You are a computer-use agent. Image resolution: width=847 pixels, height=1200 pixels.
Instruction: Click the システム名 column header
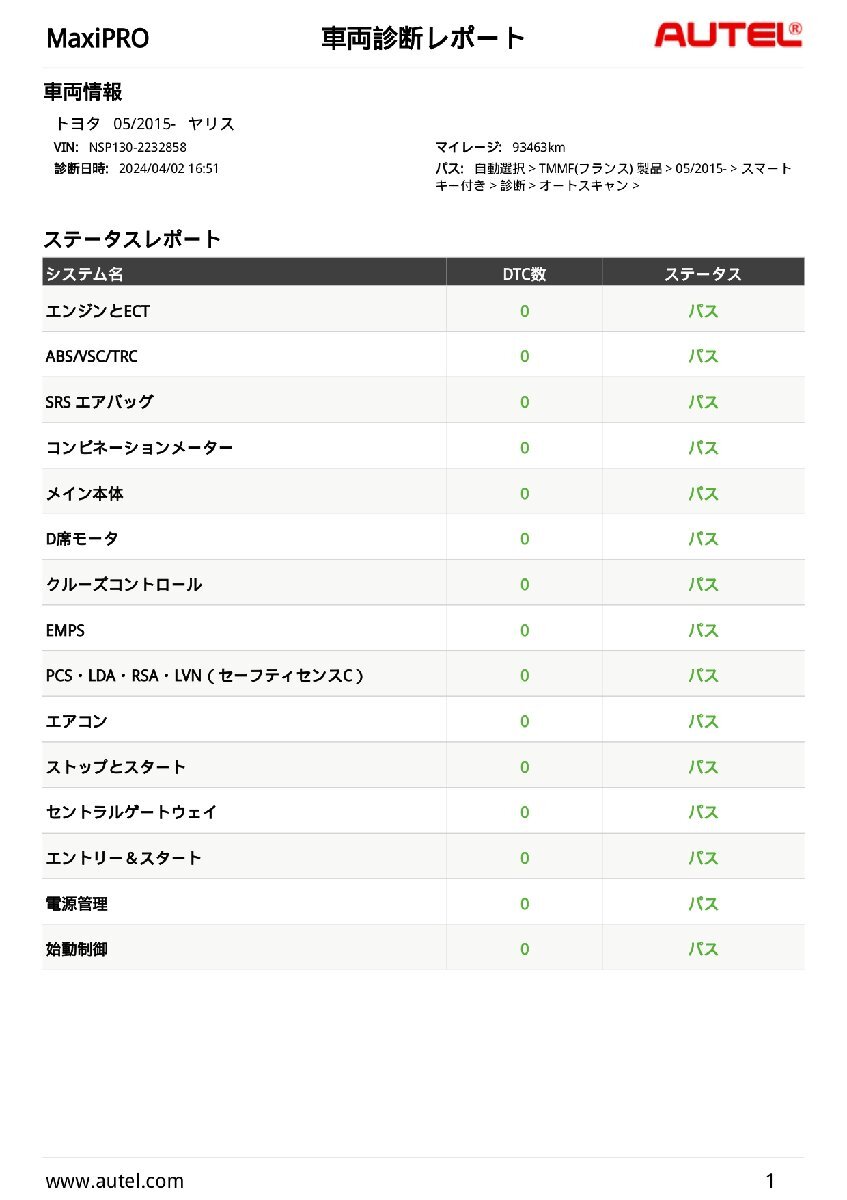(x=85, y=274)
